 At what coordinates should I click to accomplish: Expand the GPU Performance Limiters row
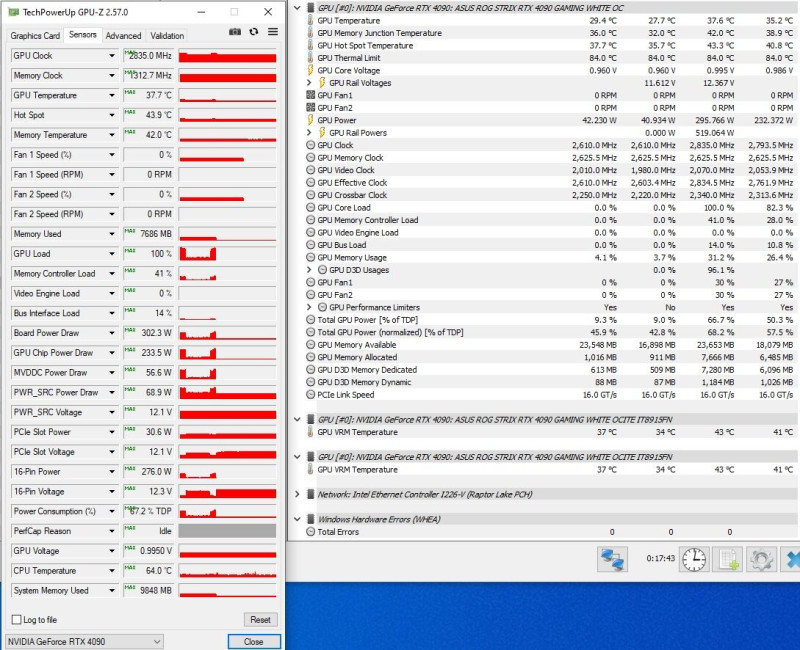tap(309, 307)
